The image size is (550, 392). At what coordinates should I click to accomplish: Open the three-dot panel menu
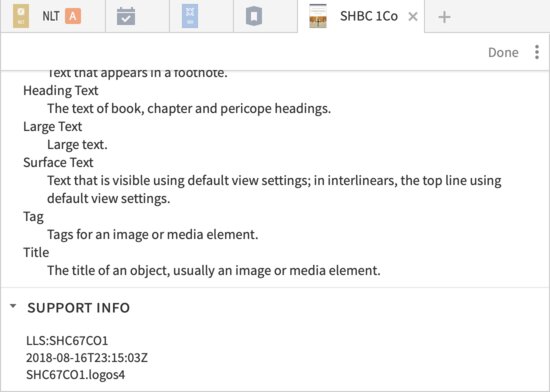(537, 52)
